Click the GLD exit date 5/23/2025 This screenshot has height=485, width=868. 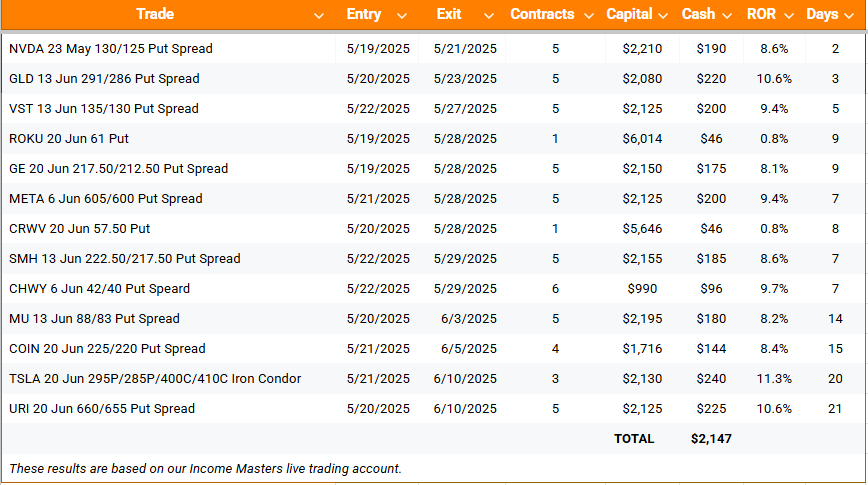(465, 79)
